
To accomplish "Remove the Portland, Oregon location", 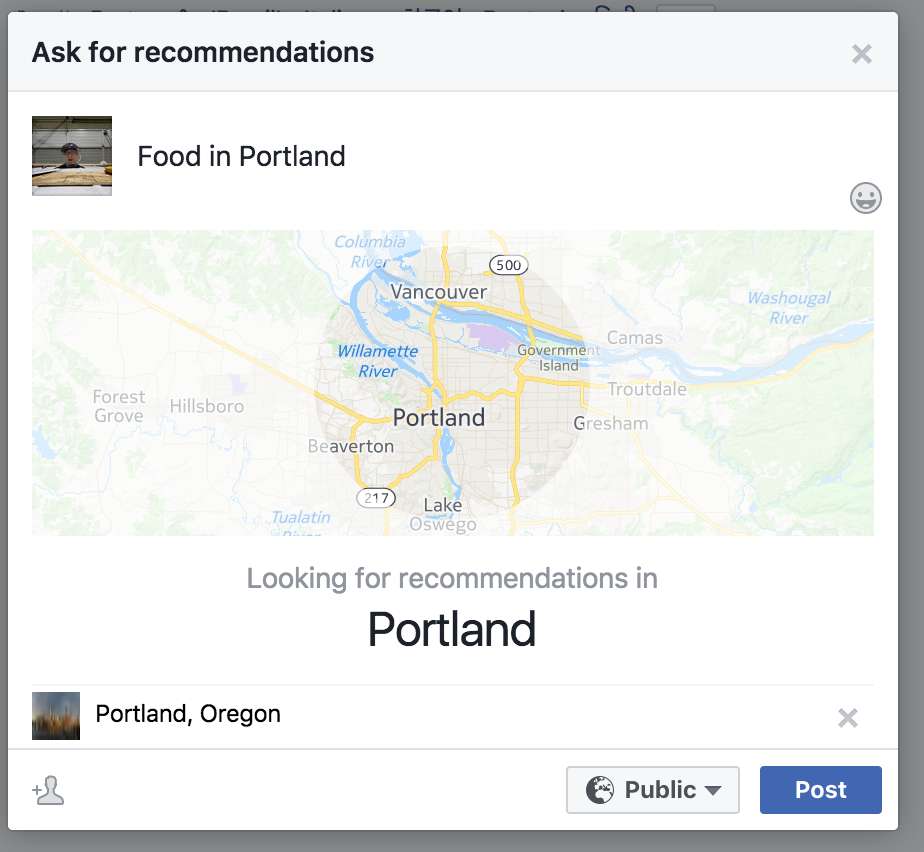I will pyautogui.click(x=847, y=718).
